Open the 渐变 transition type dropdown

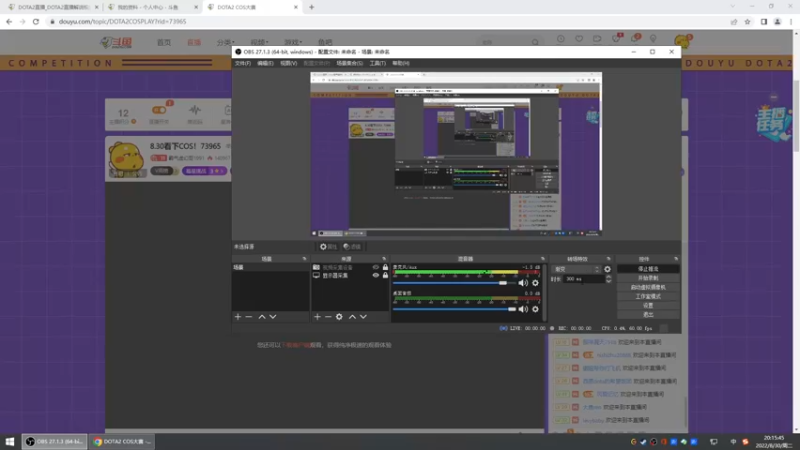[x=577, y=269]
